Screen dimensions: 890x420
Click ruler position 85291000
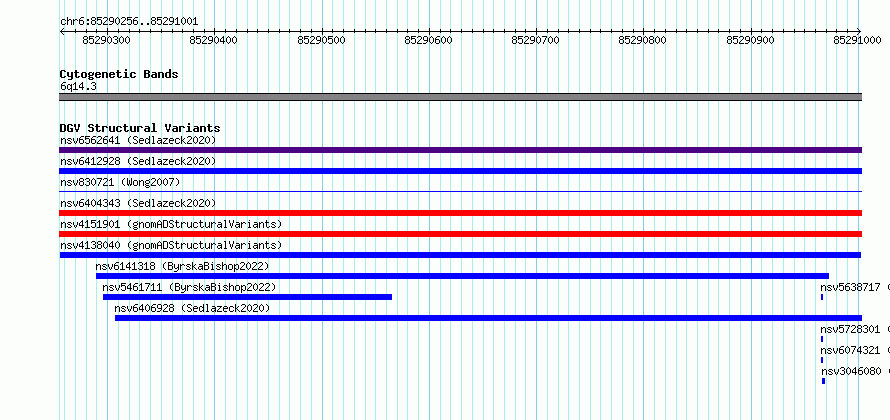coord(857,40)
